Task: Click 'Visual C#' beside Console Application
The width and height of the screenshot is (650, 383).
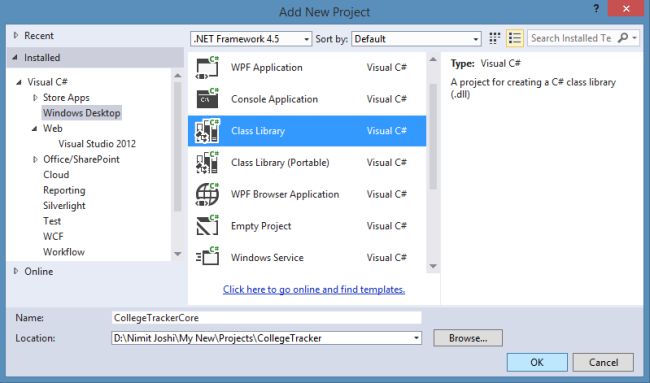Action: 386,99
